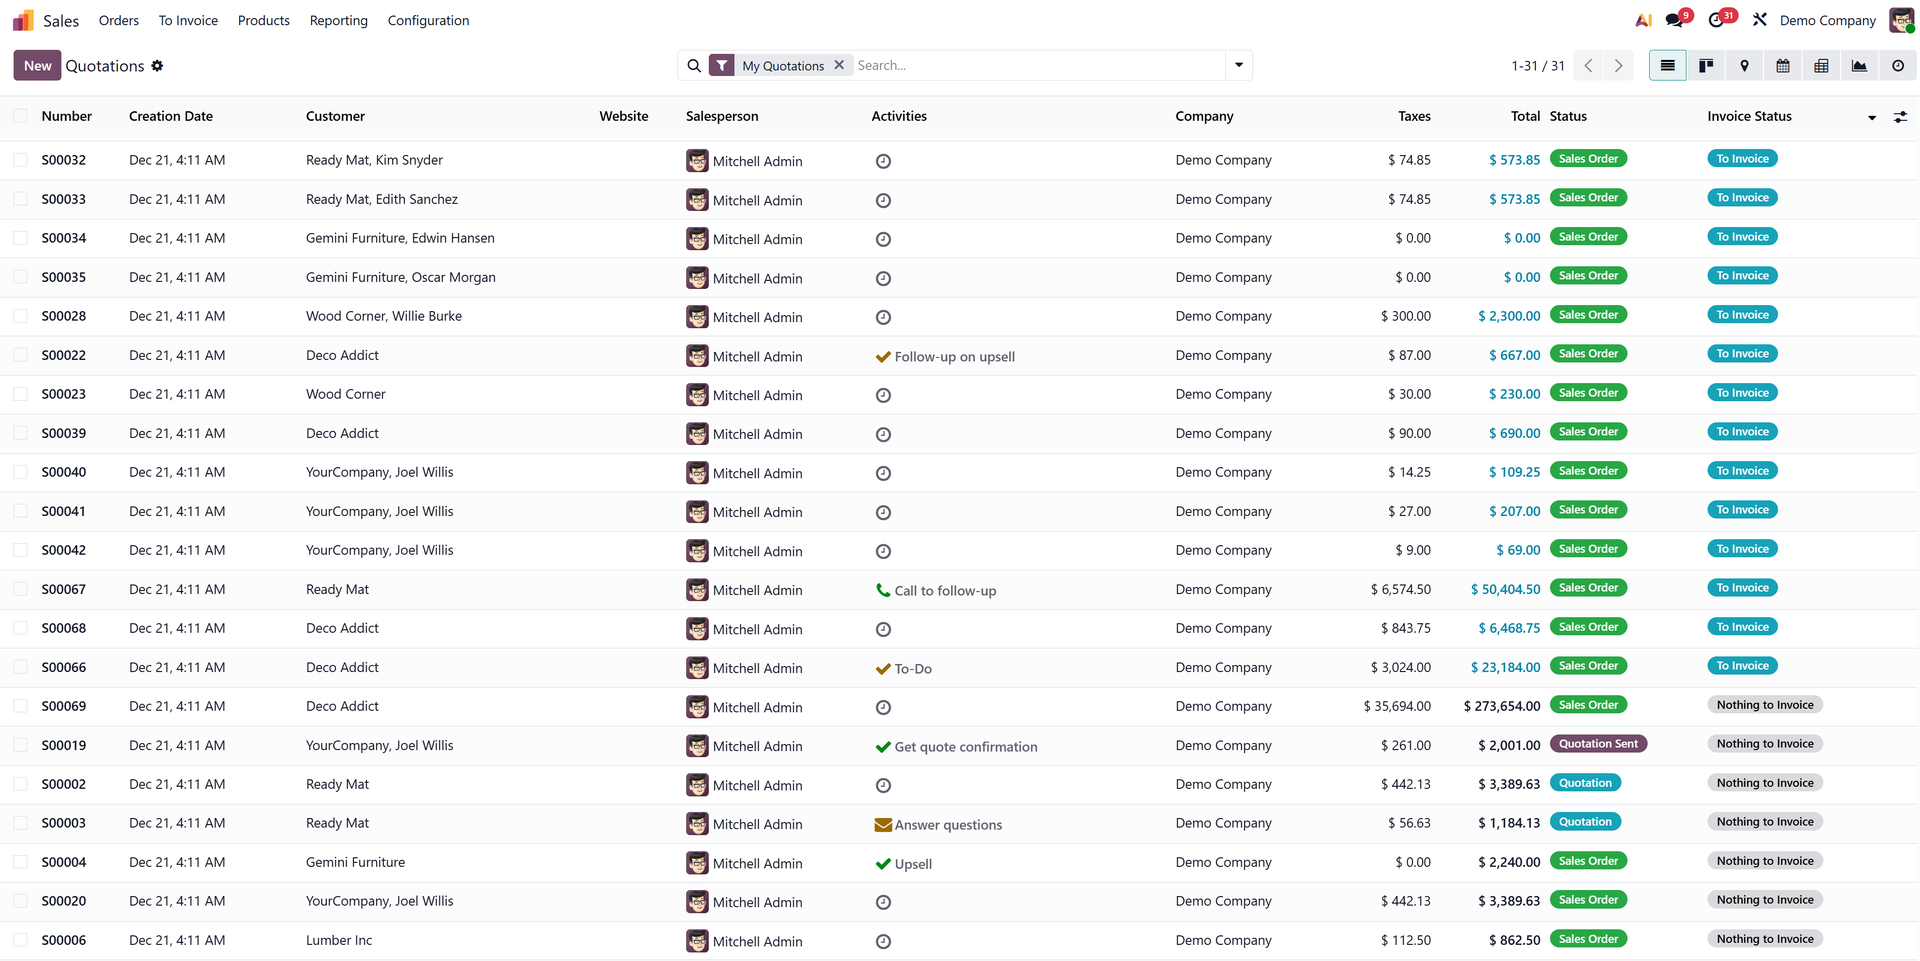Open the optional columns selector icon
Image resolution: width=1920 pixels, height=961 pixels.
(1901, 117)
